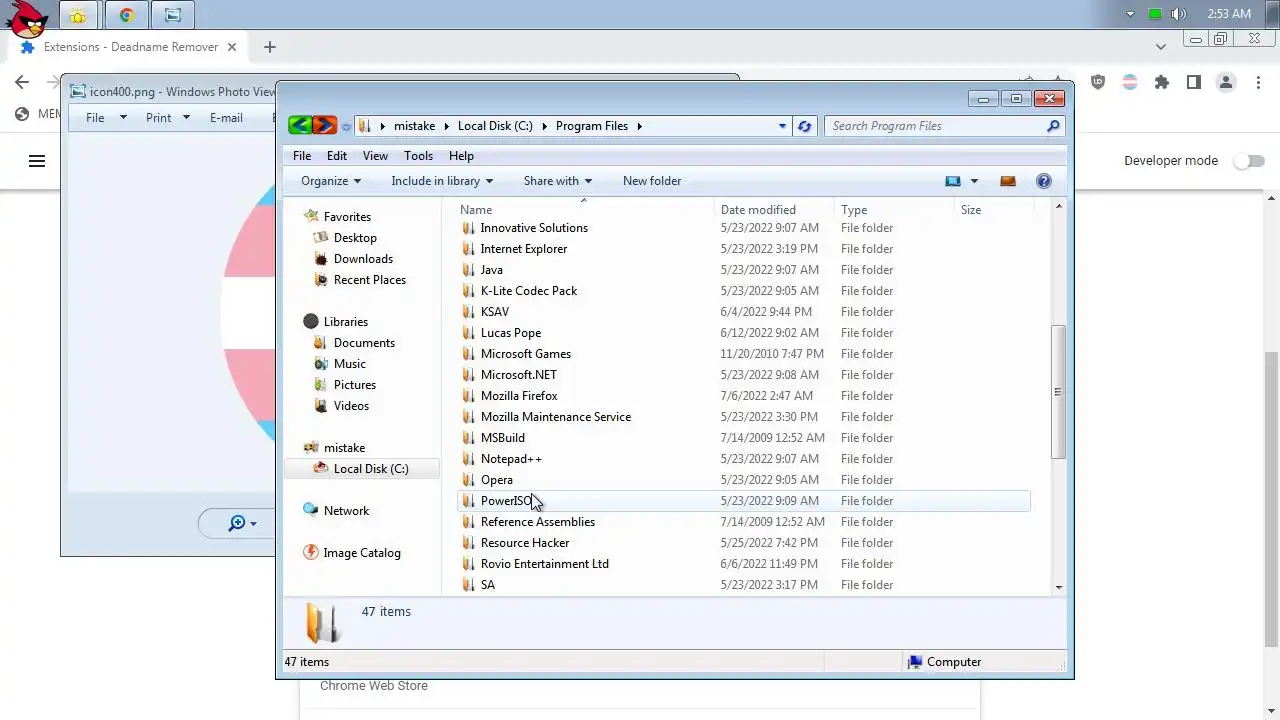The height and width of the screenshot is (720, 1280).
Task: Open the Organize dropdown
Action: coord(331,181)
